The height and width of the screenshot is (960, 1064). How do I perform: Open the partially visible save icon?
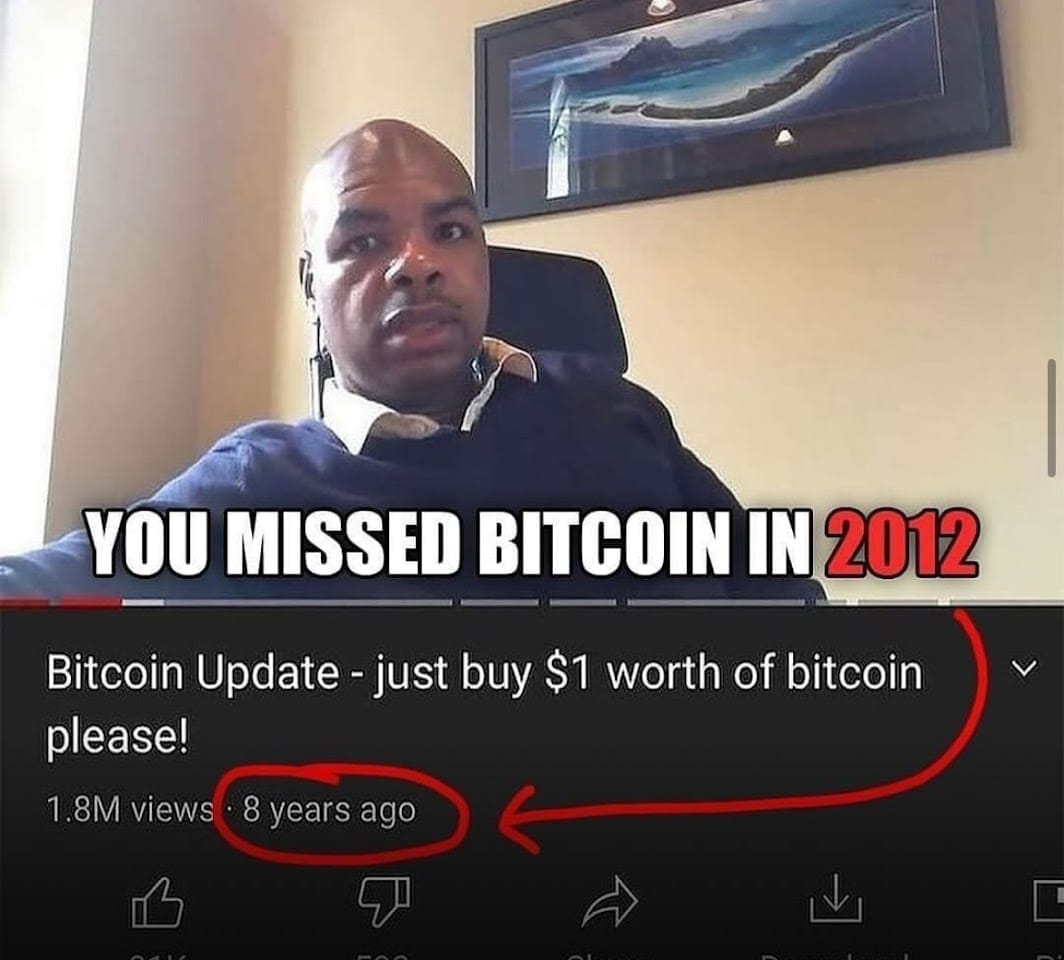[x=1048, y=900]
